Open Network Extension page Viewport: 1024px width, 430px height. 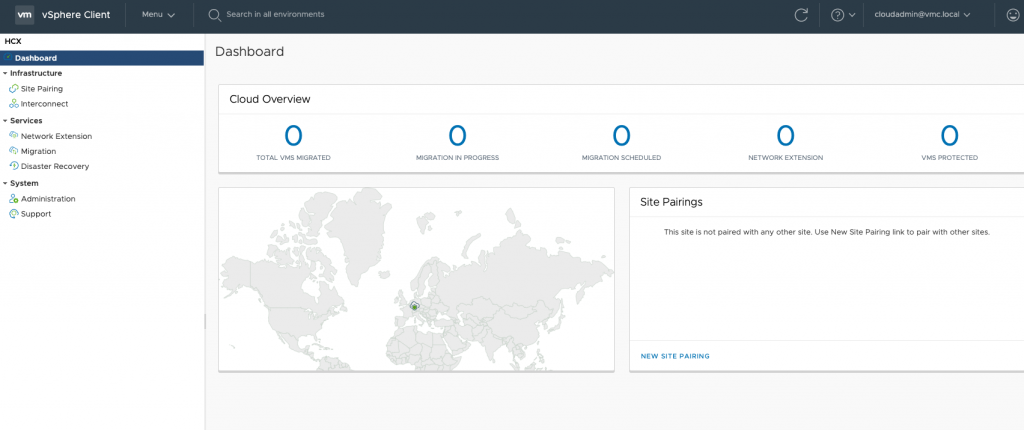[56, 137]
